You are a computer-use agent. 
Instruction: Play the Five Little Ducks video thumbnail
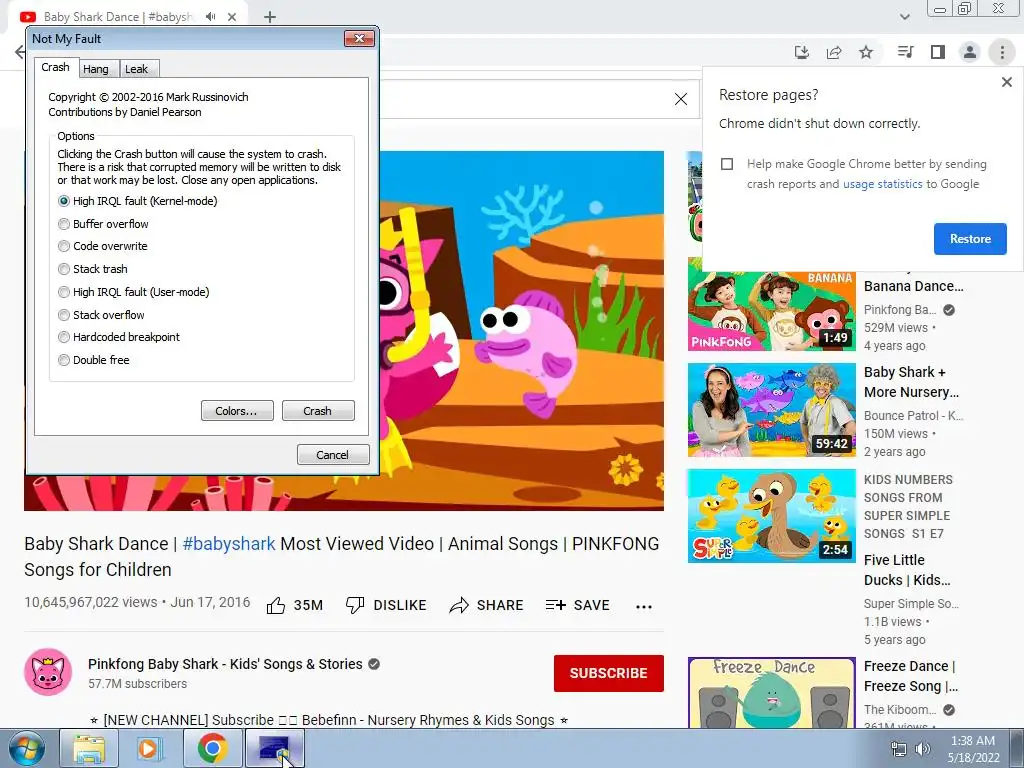[771, 516]
